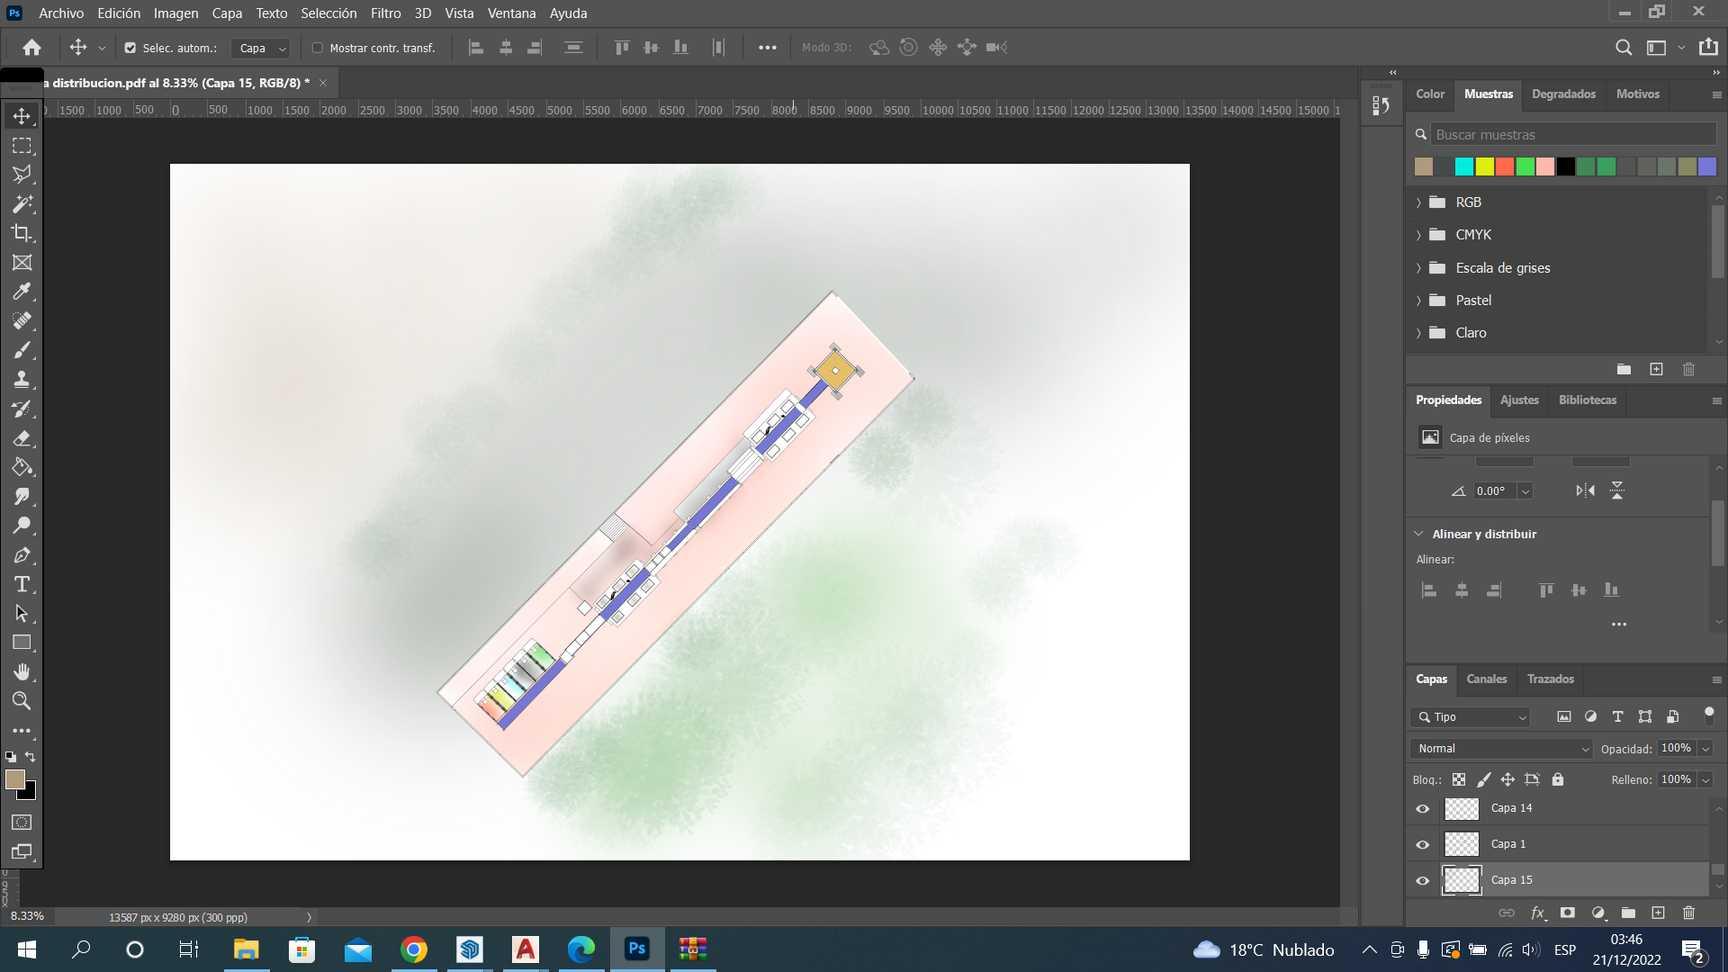Activate the Horizontal Type tool
Image resolution: width=1728 pixels, height=972 pixels.
pyautogui.click(x=22, y=584)
